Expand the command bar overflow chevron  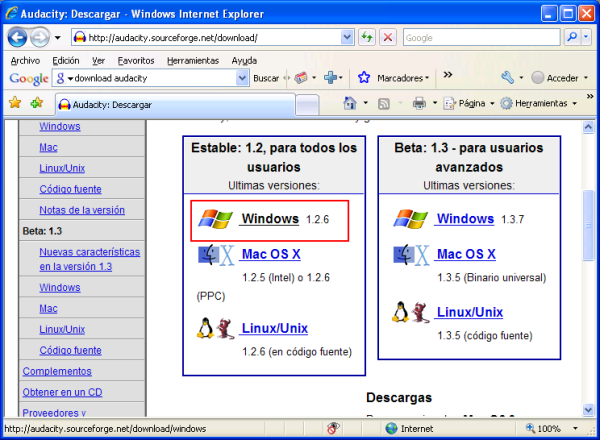click(590, 96)
